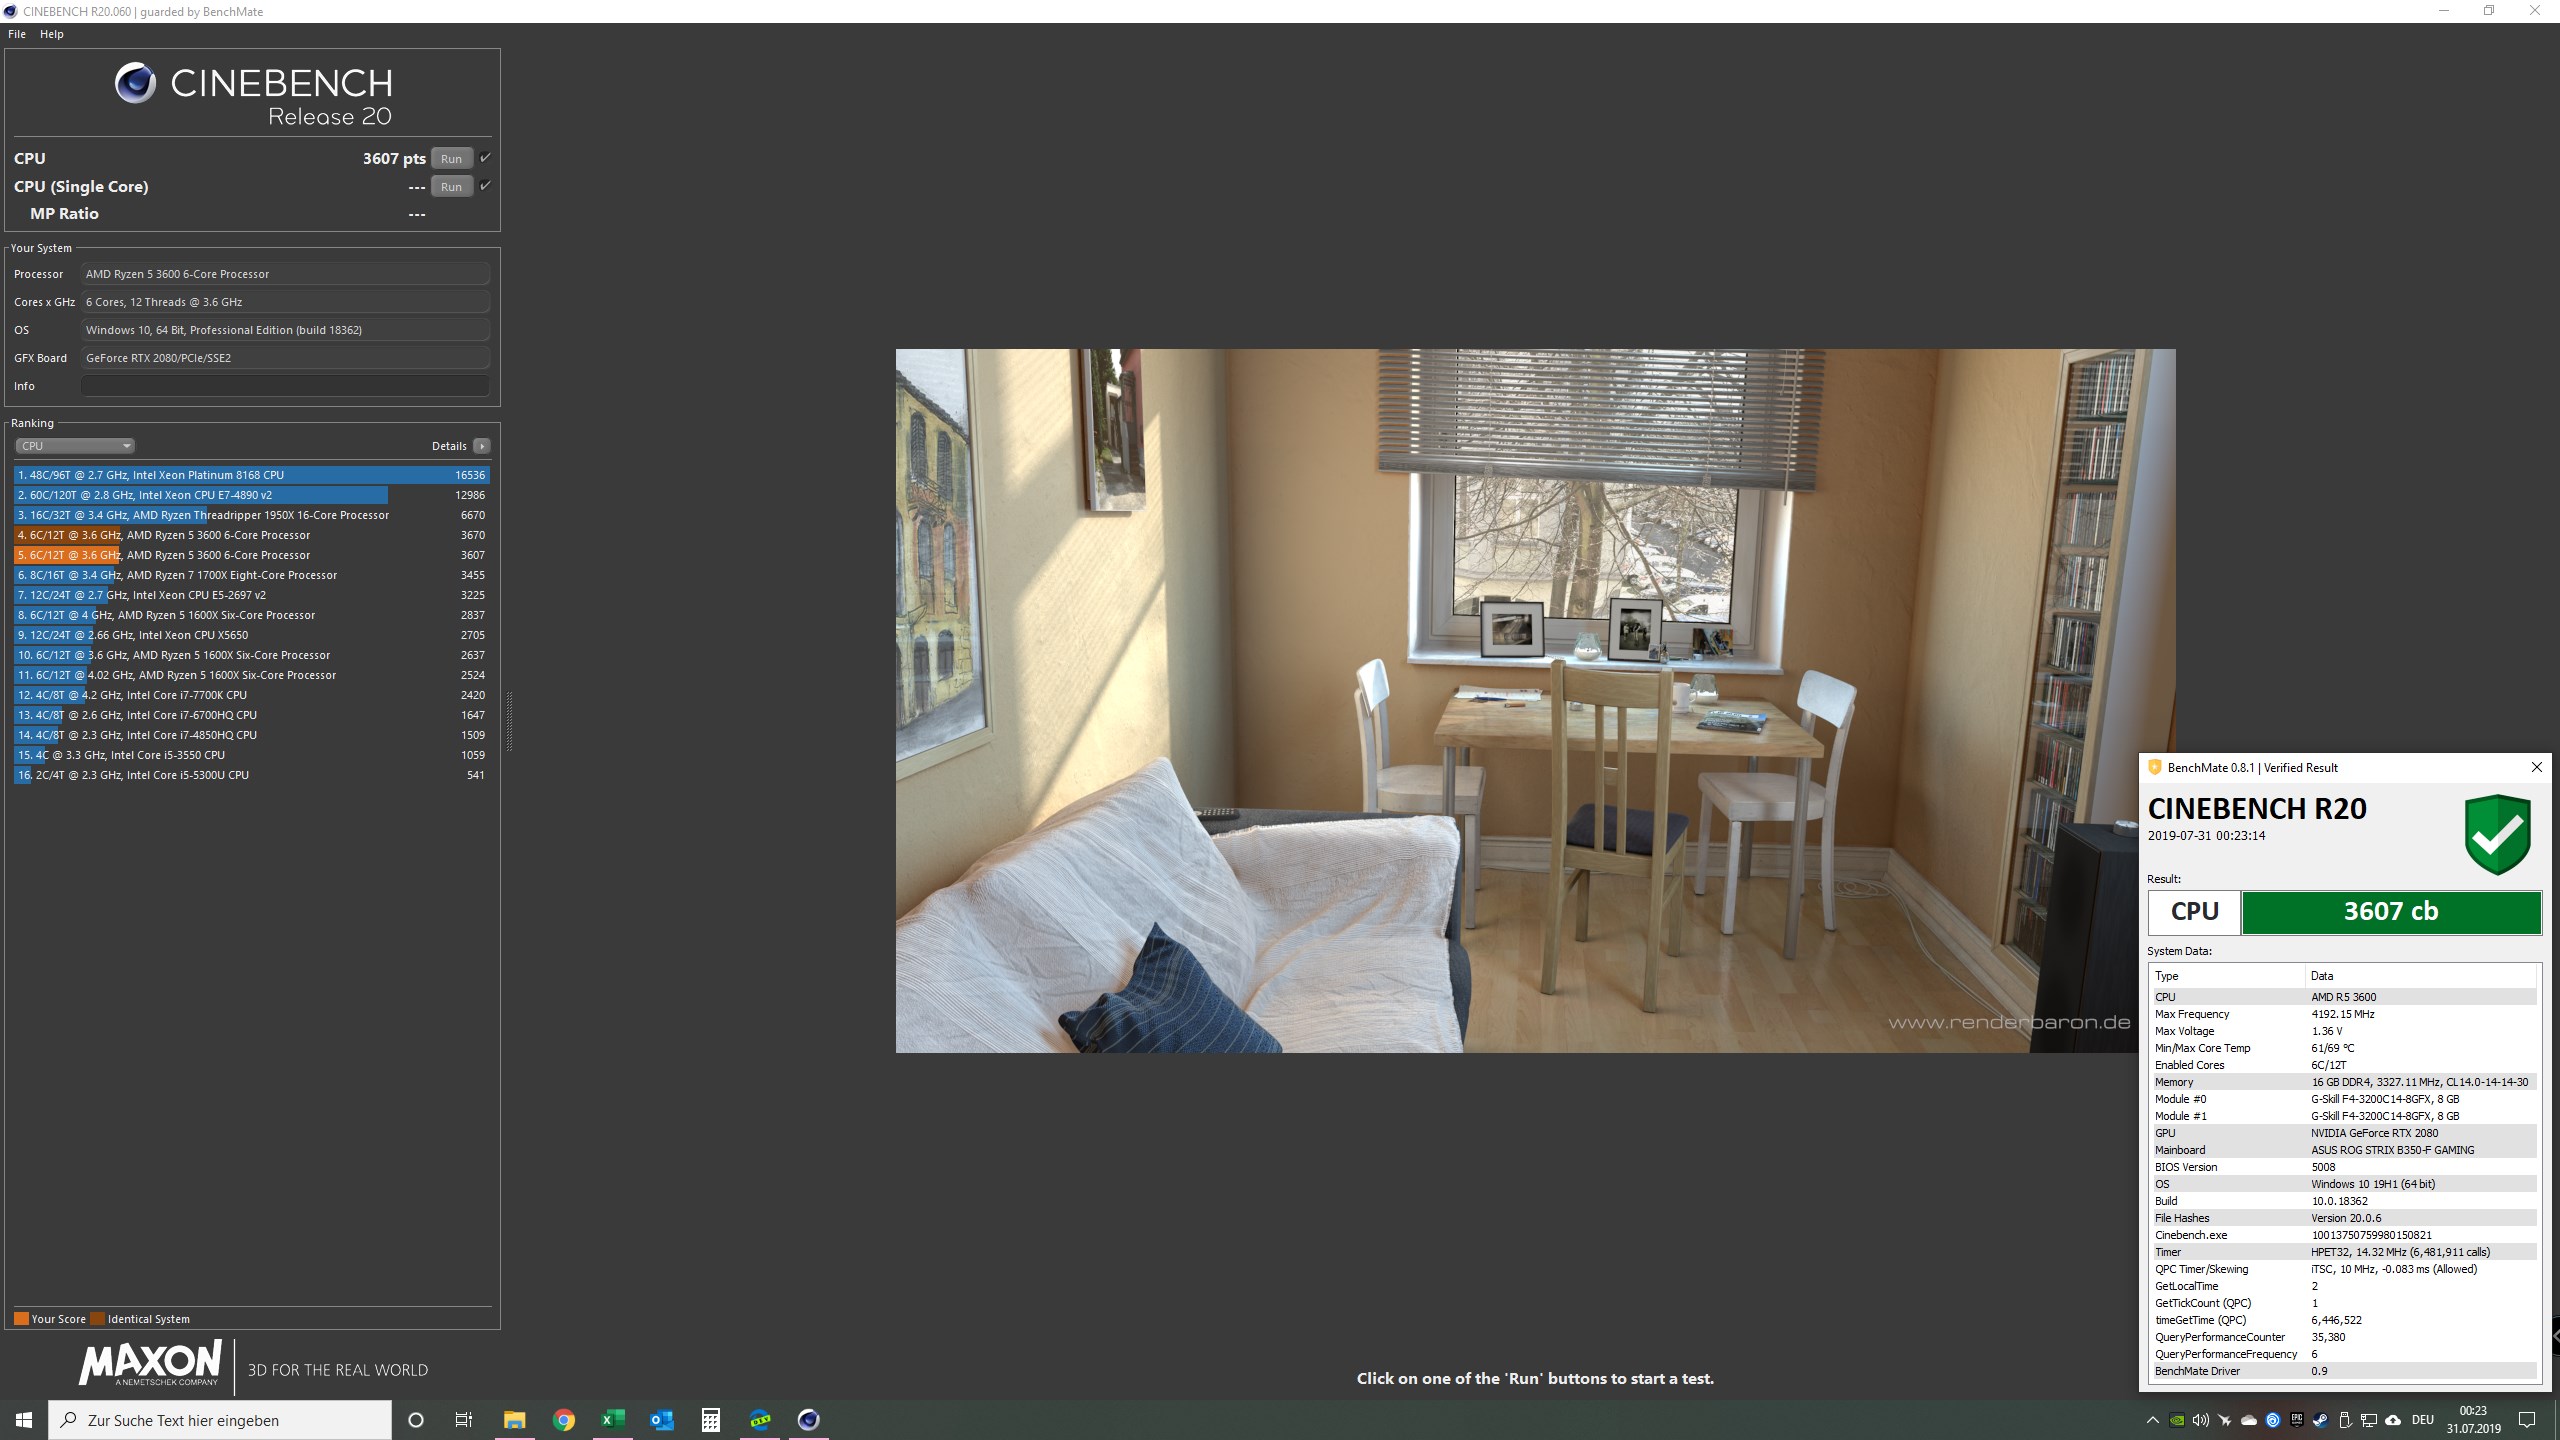
Task: Open Task View from the taskbar
Action: tap(464, 1420)
